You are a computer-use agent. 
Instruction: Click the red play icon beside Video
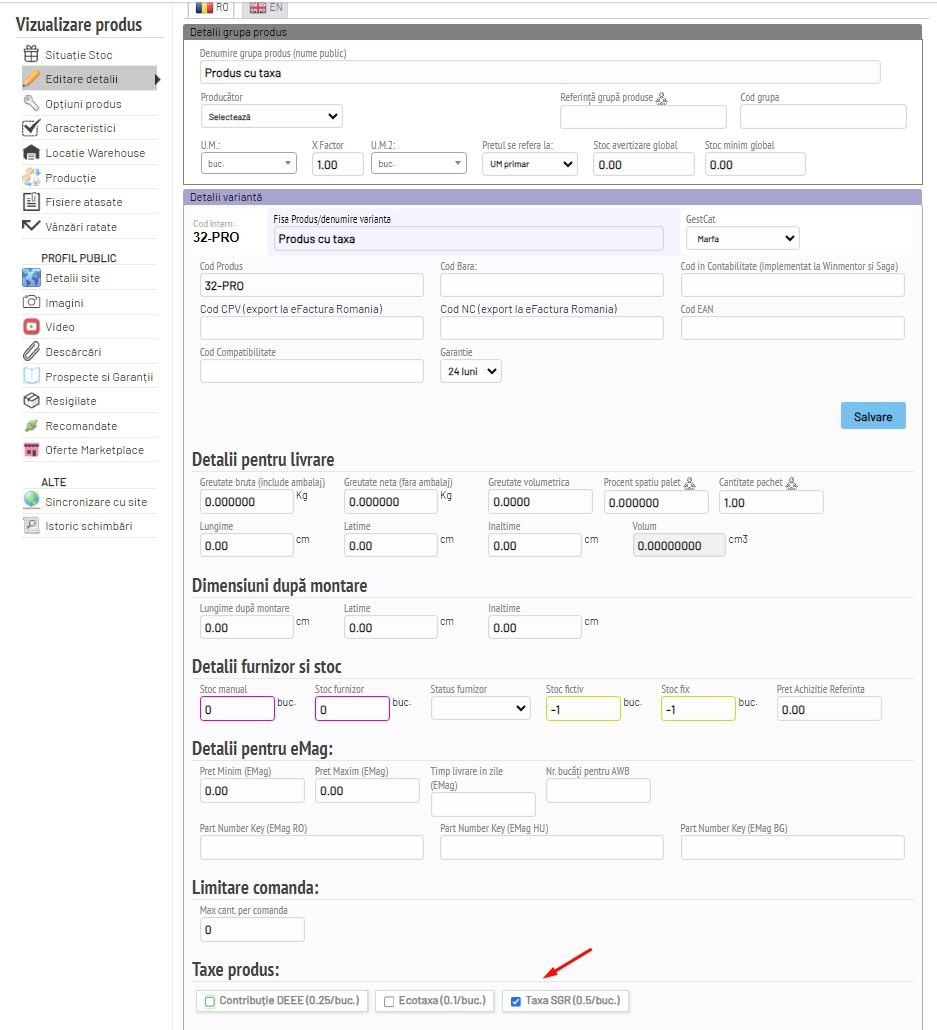coord(30,327)
